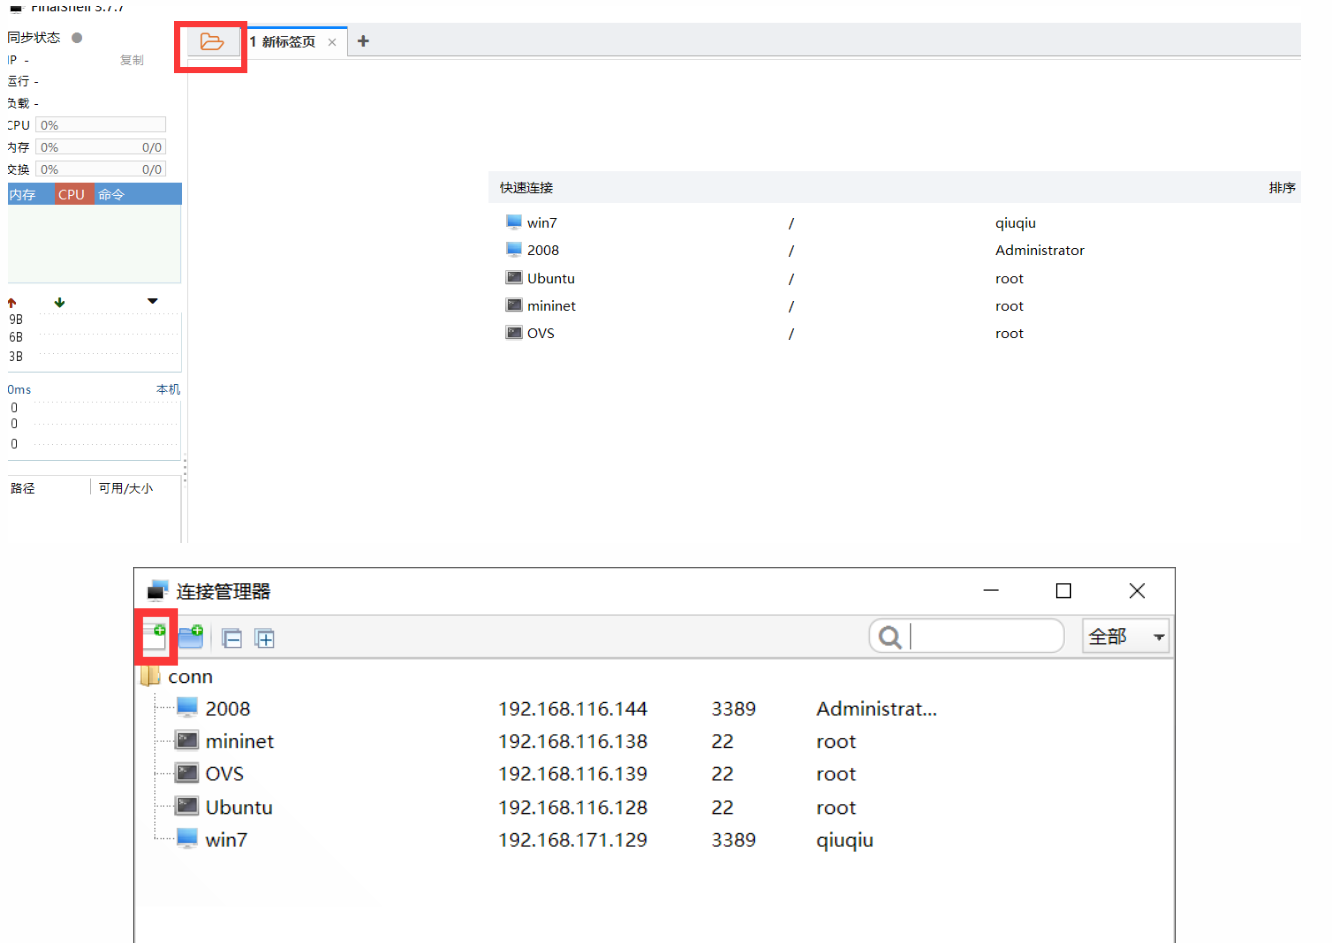Click the 同步状态 indicator dot
This screenshot has width=1332, height=943.
[x=77, y=37]
